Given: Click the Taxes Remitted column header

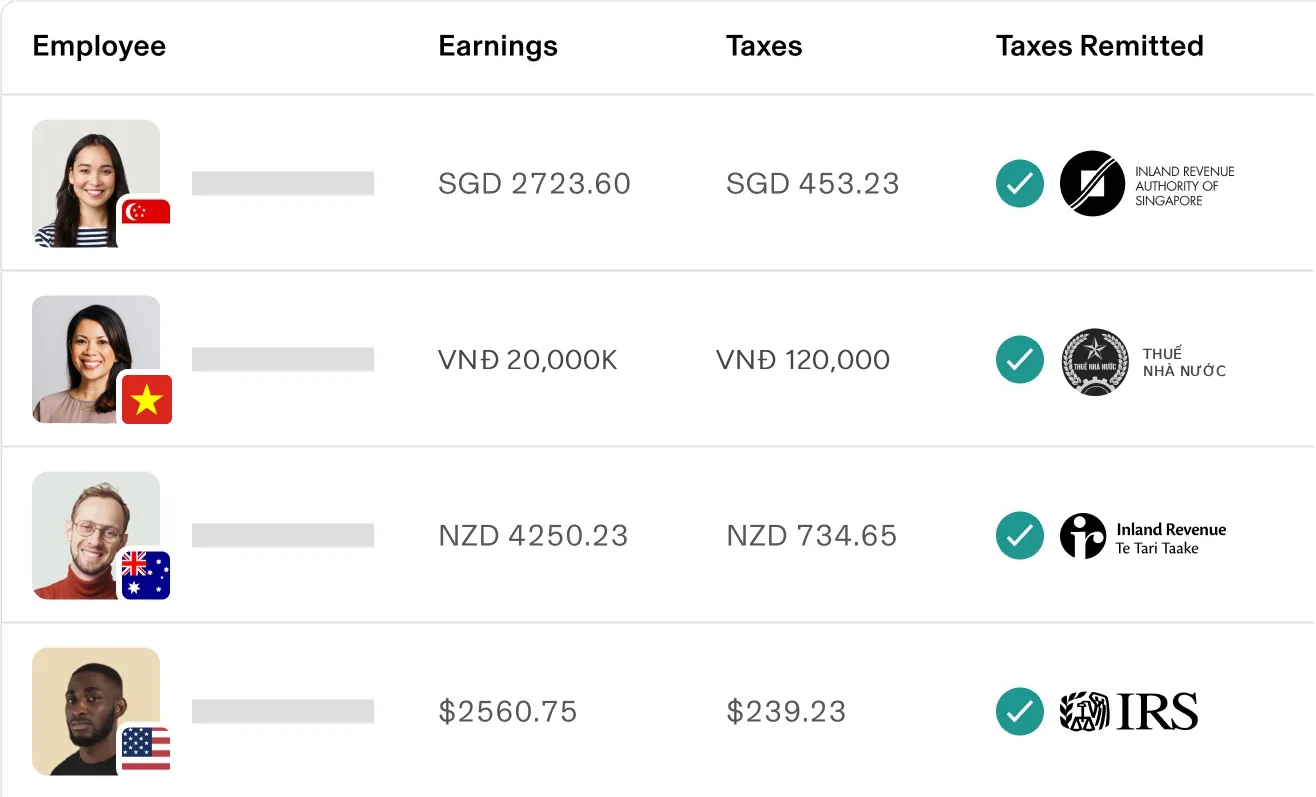Looking at the screenshot, I should pos(1099,46).
